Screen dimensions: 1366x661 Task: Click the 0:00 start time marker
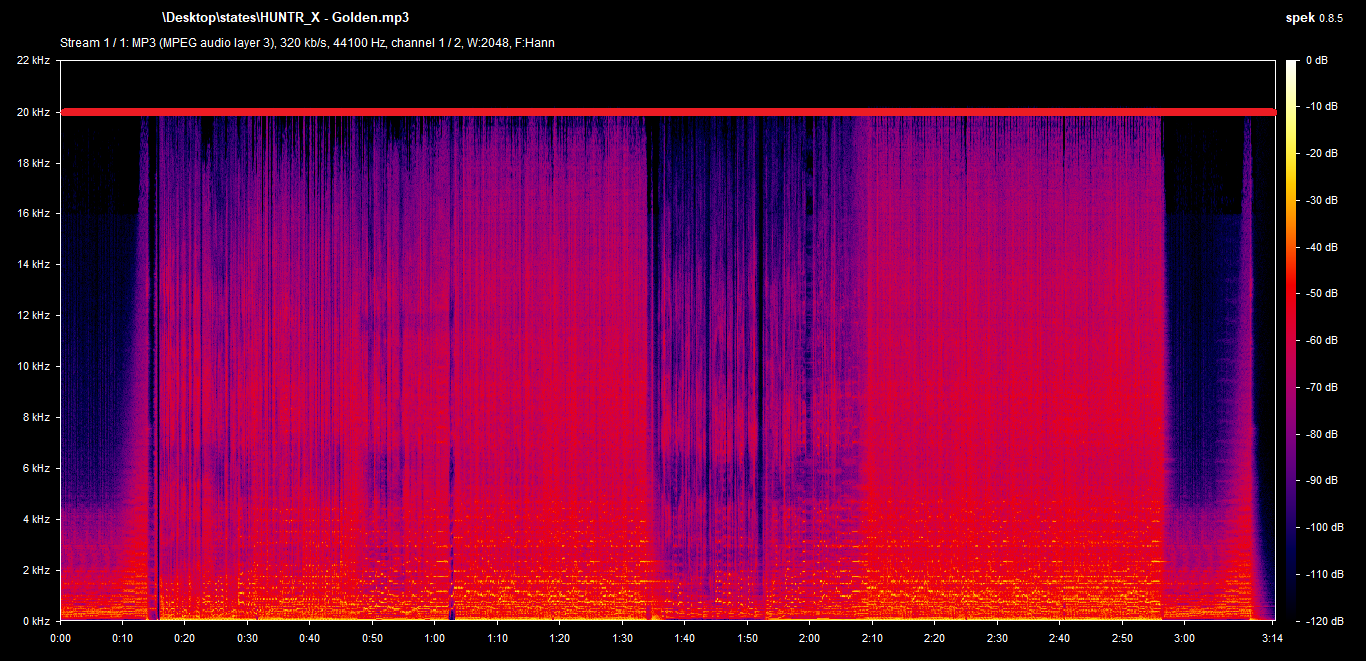click(x=60, y=638)
